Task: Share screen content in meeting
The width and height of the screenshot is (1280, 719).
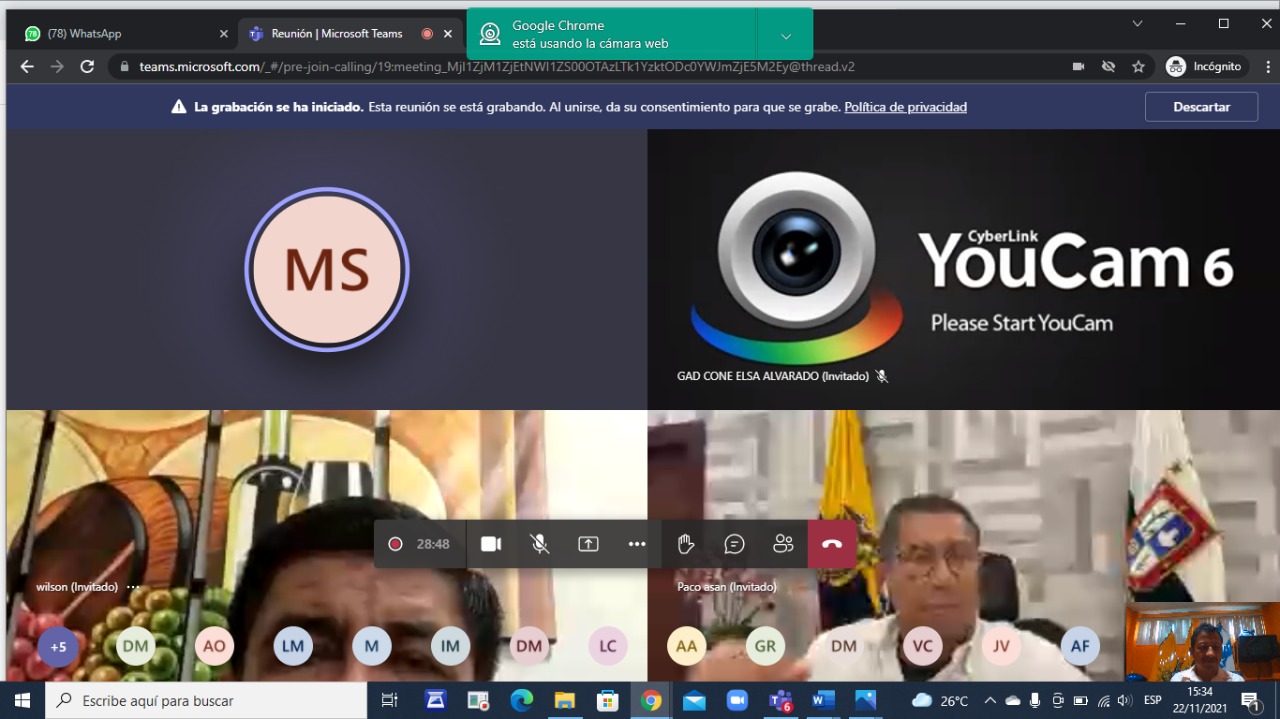Action: coord(588,544)
